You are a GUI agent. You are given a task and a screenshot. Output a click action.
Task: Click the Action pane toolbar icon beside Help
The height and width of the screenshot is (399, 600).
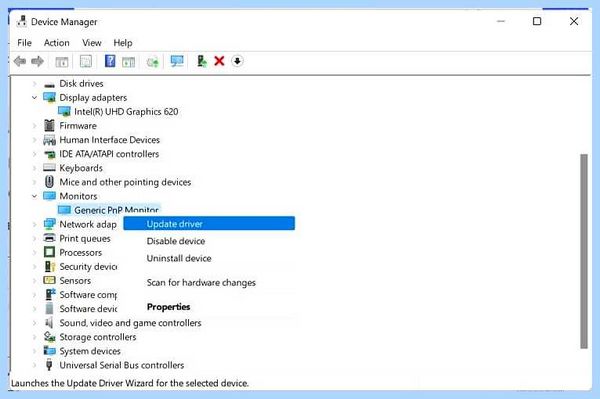[x=128, y=62]
